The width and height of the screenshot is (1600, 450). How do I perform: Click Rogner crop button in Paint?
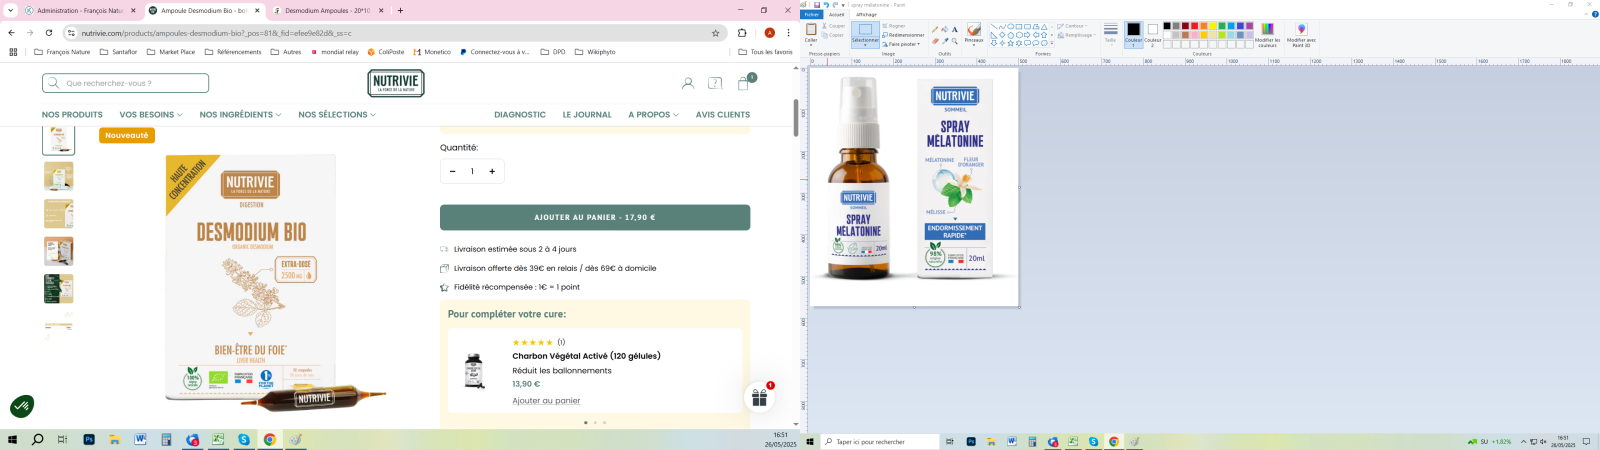(893, 26)
